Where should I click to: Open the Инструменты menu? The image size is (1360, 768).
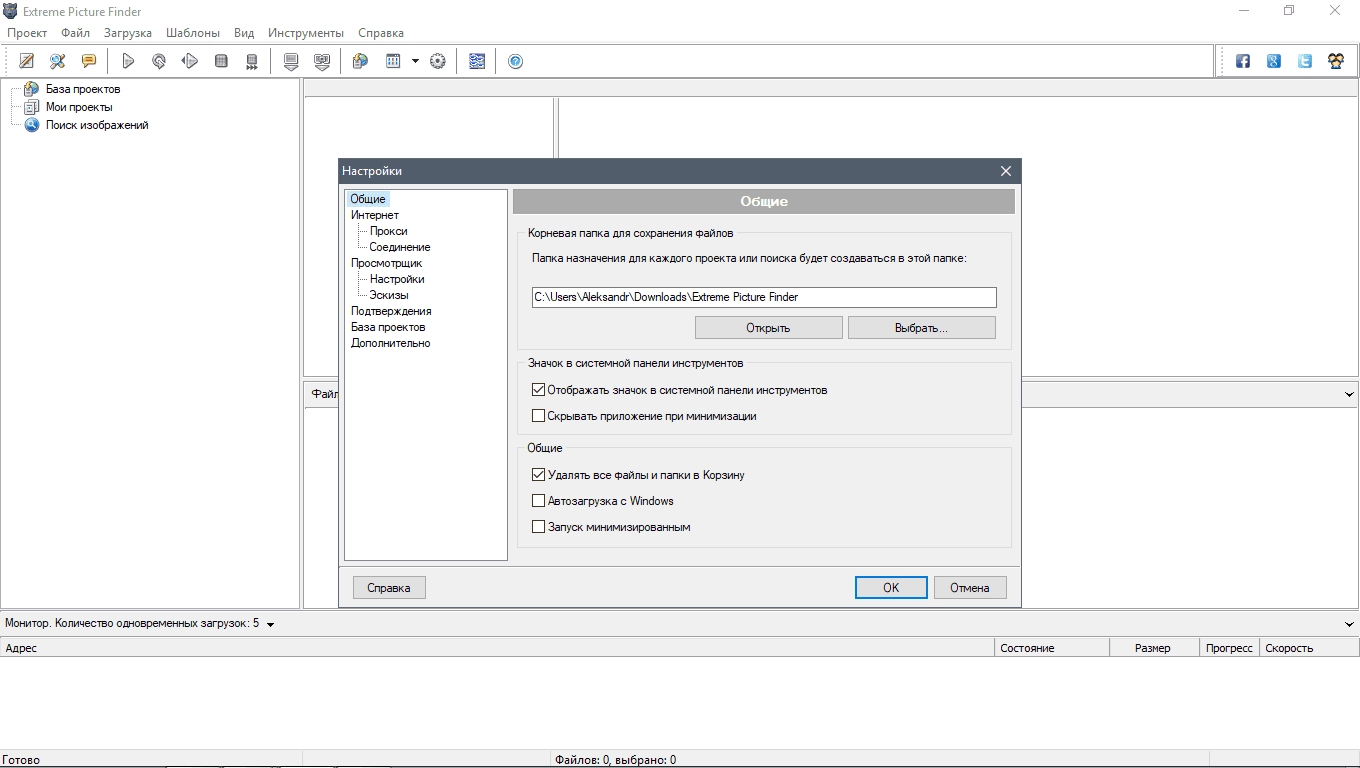coord(306,33)
